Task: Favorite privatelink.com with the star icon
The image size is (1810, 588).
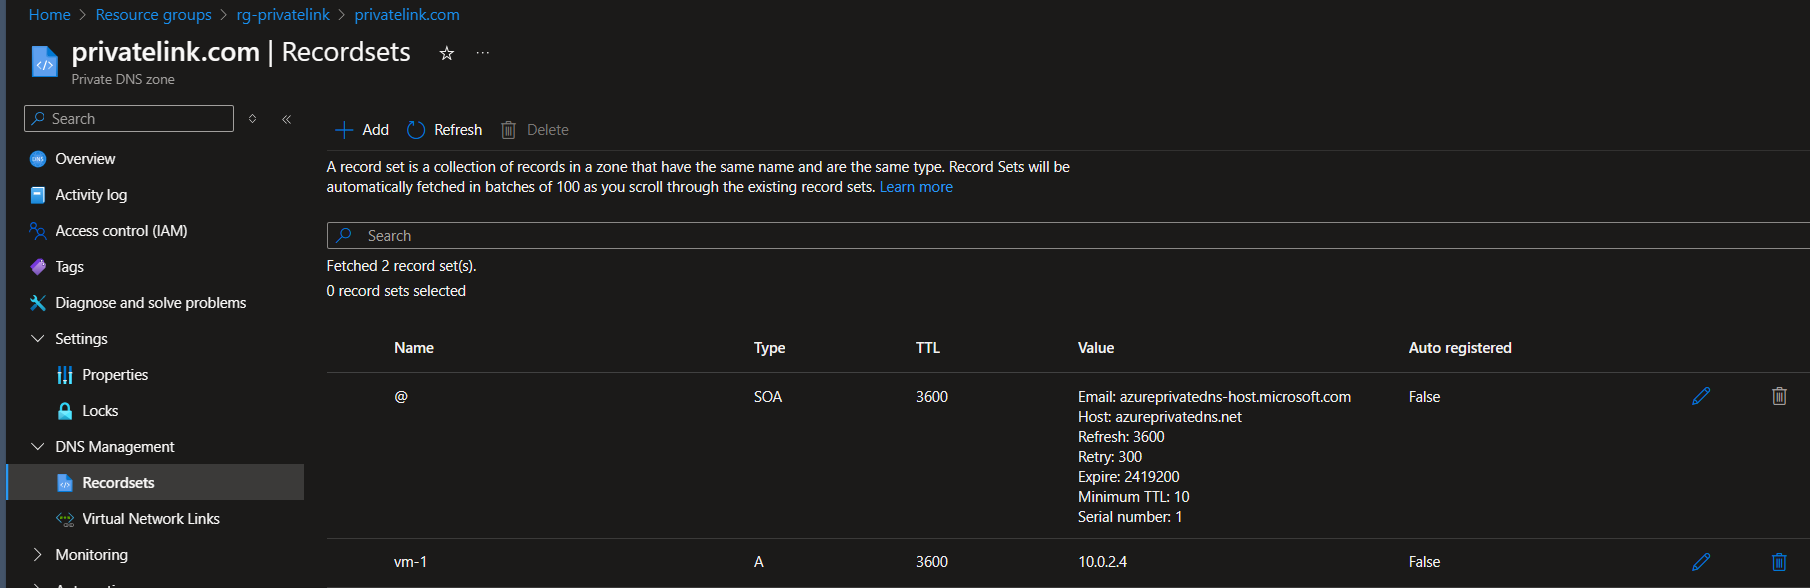Action: coord(447,53)
